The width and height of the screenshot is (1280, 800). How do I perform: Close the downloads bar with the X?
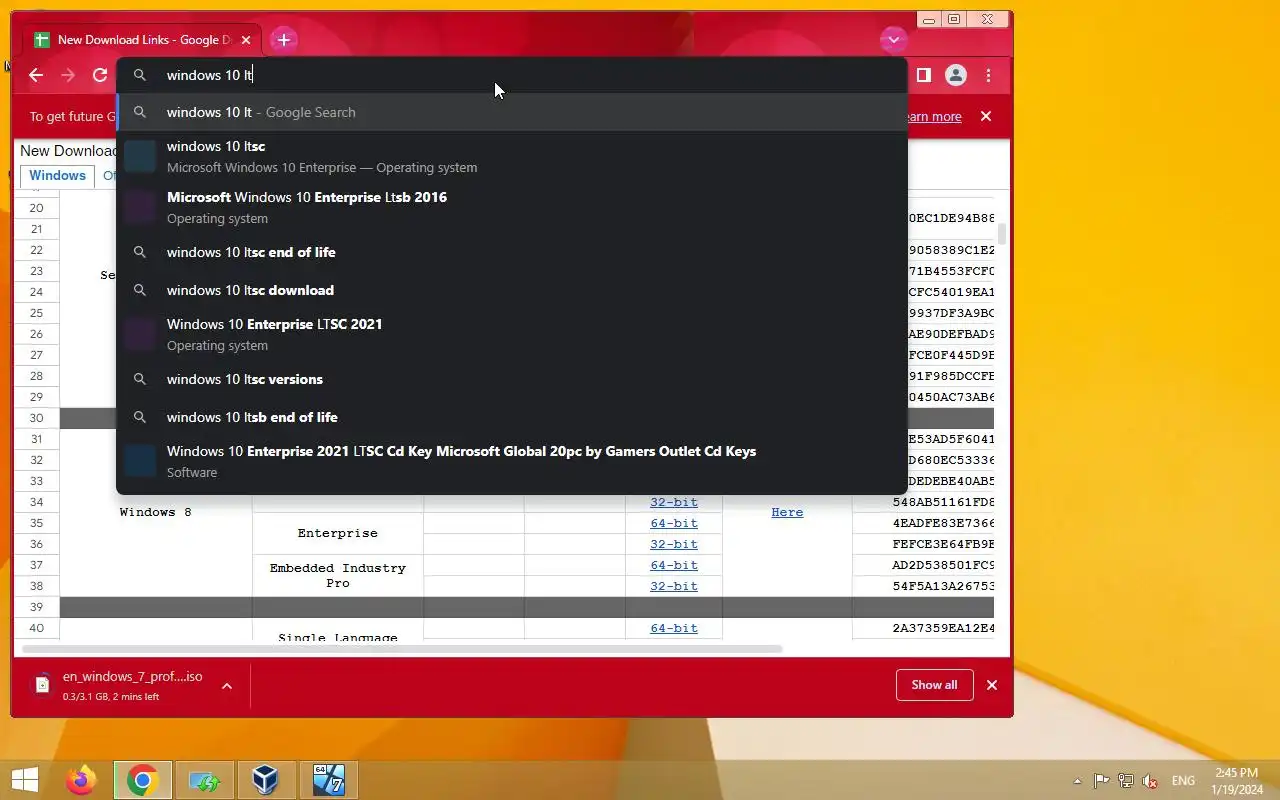pyautogui.click(x=992, y=685)
